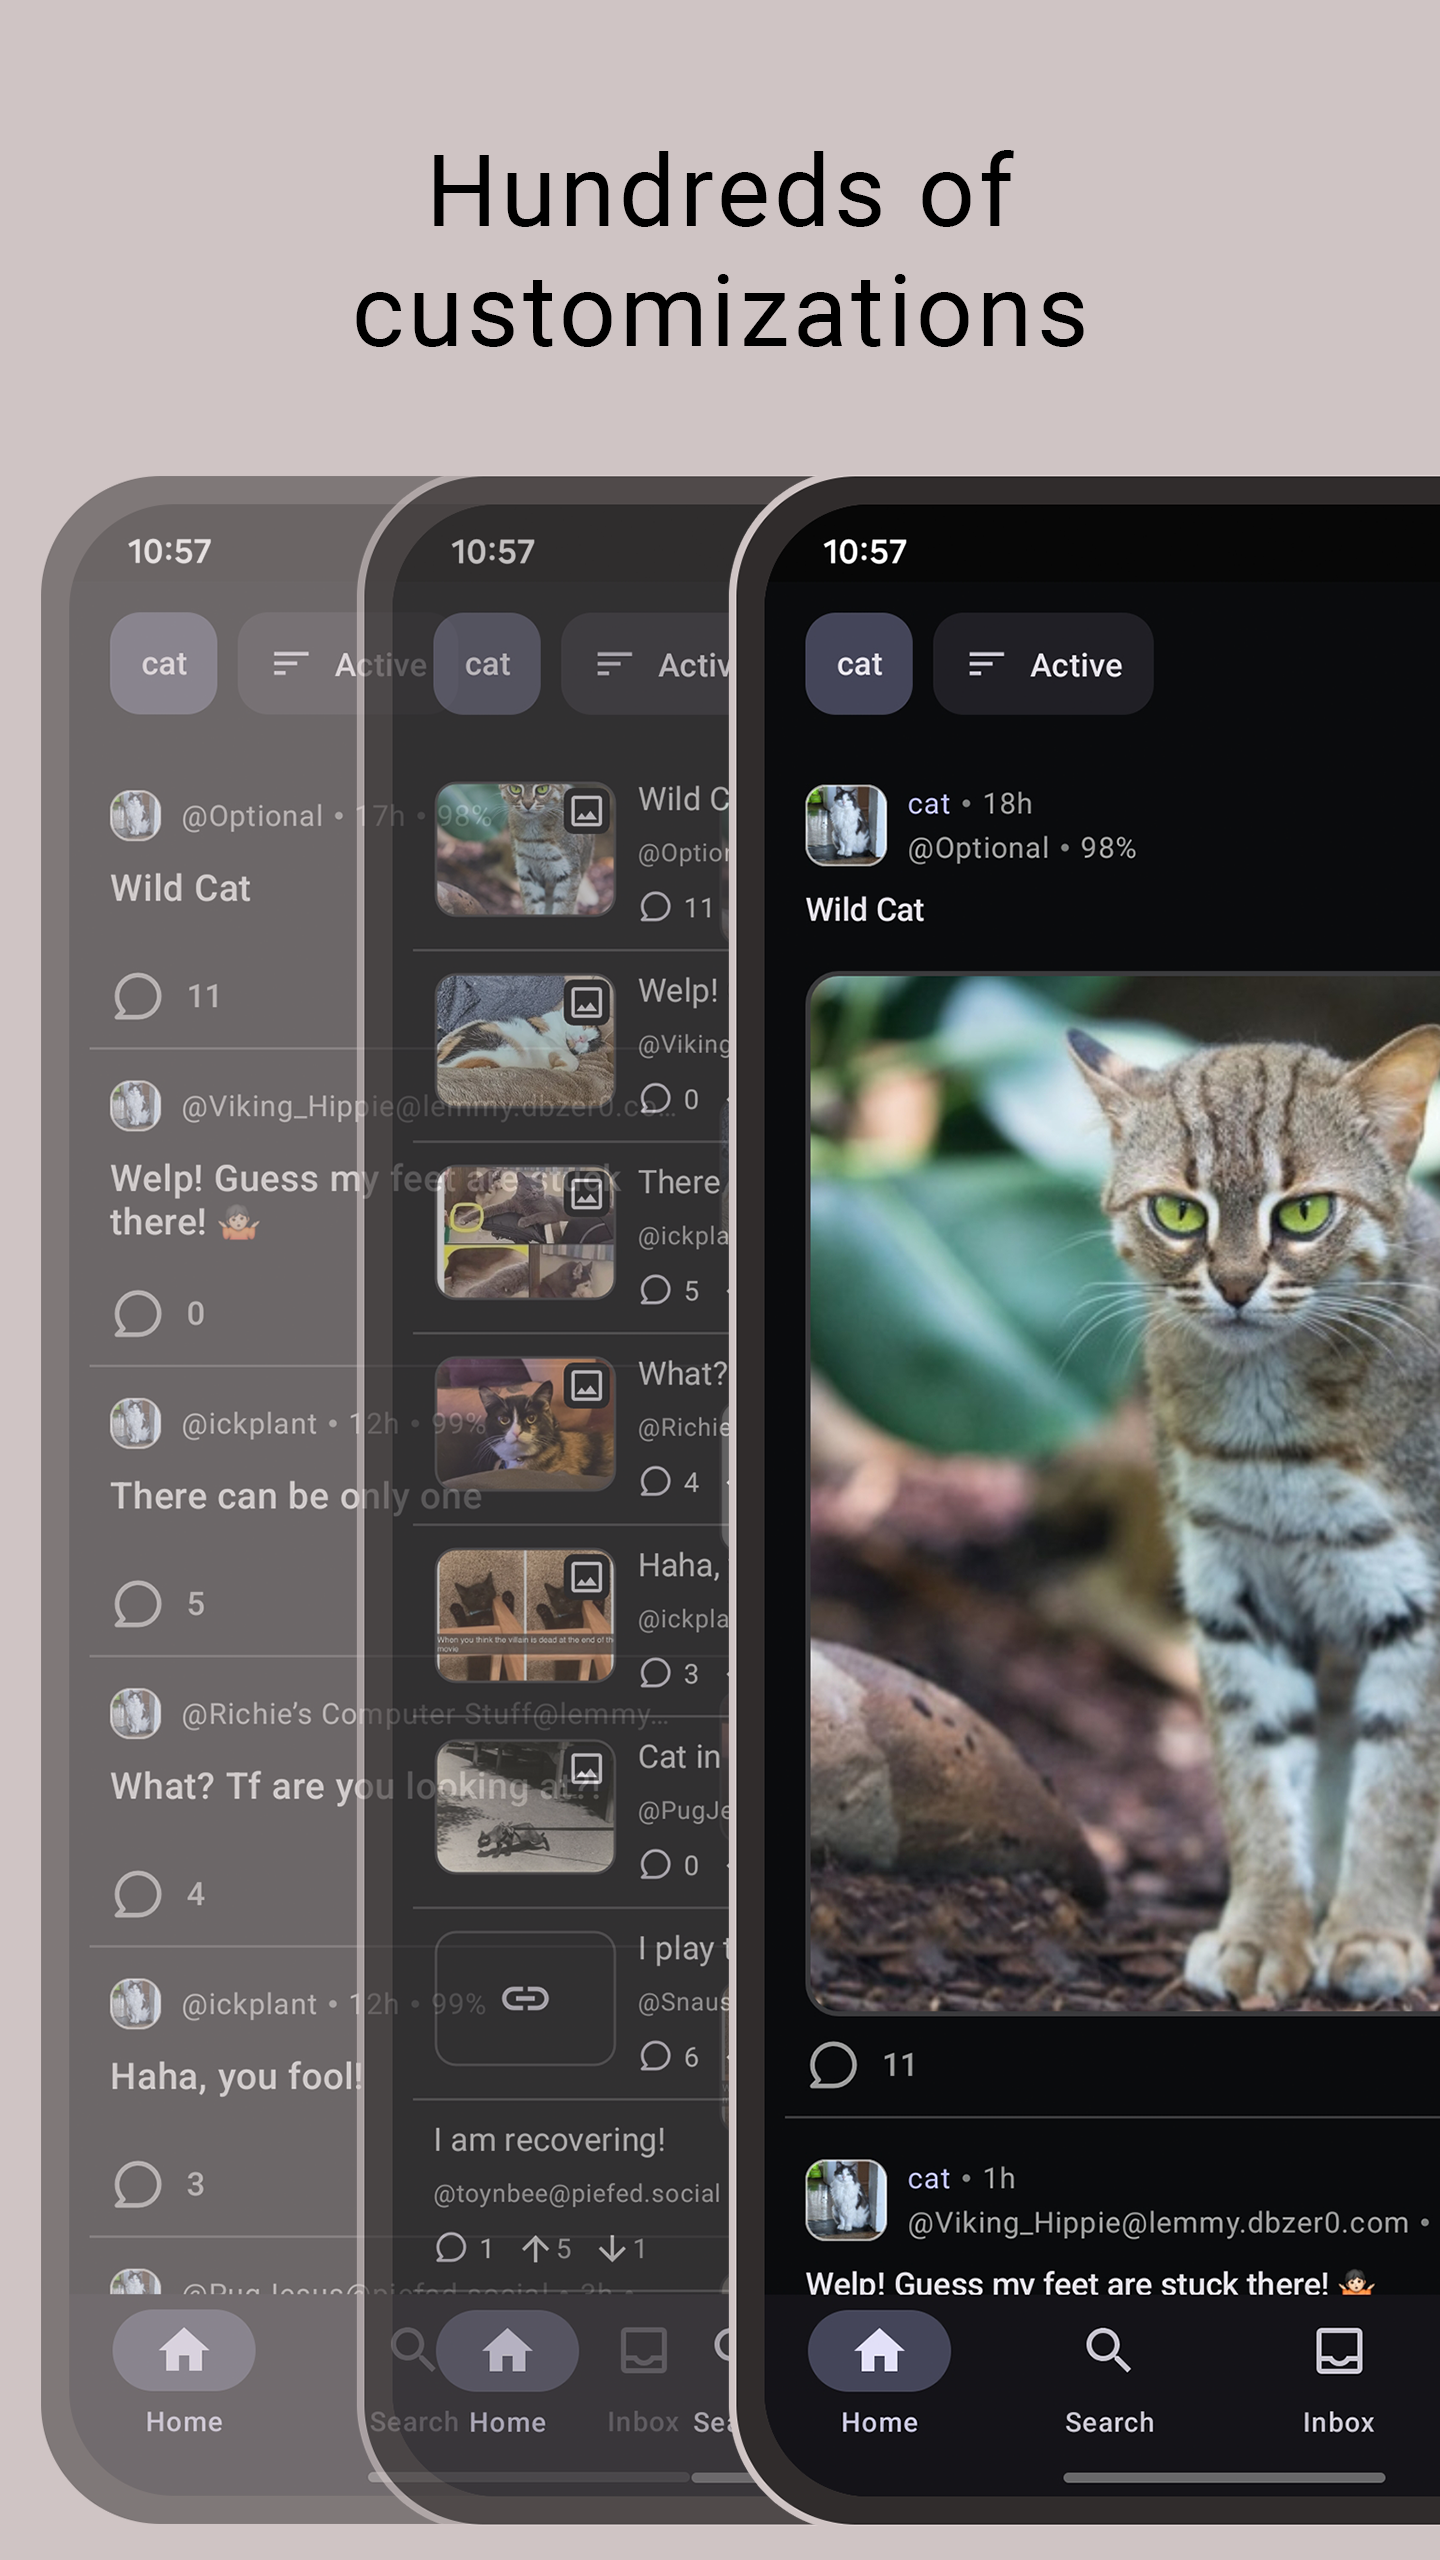
Task: Open the Inbox icon in front phone
Action: 1338,2351
